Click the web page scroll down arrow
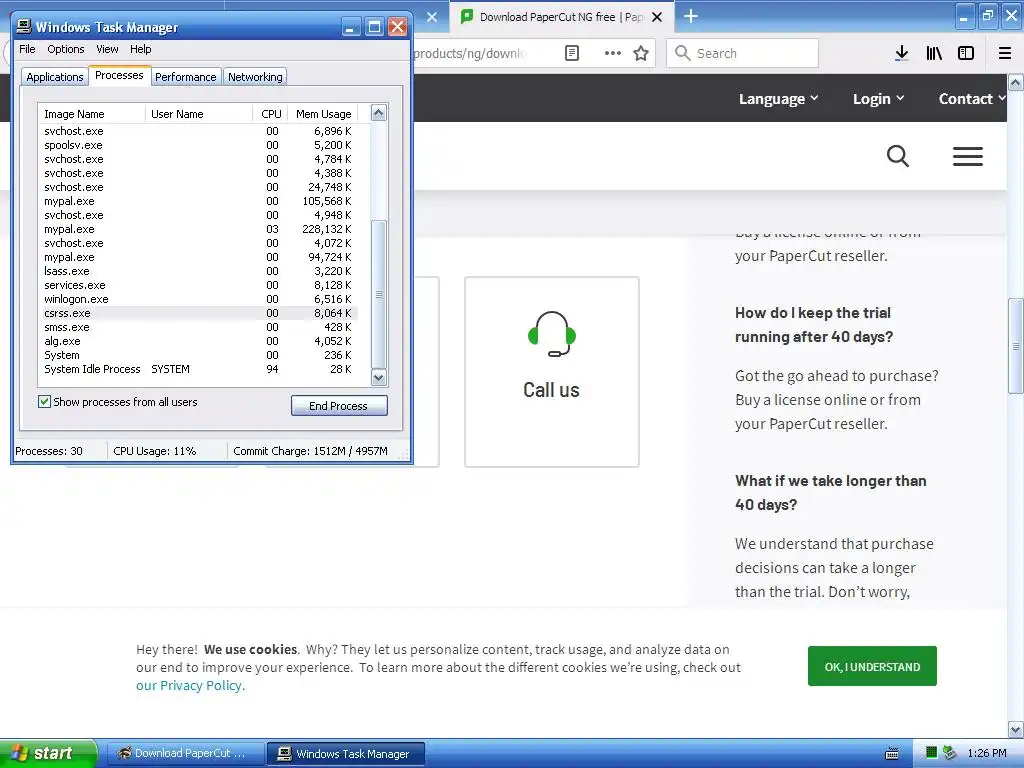 (x=1016, y=729)
